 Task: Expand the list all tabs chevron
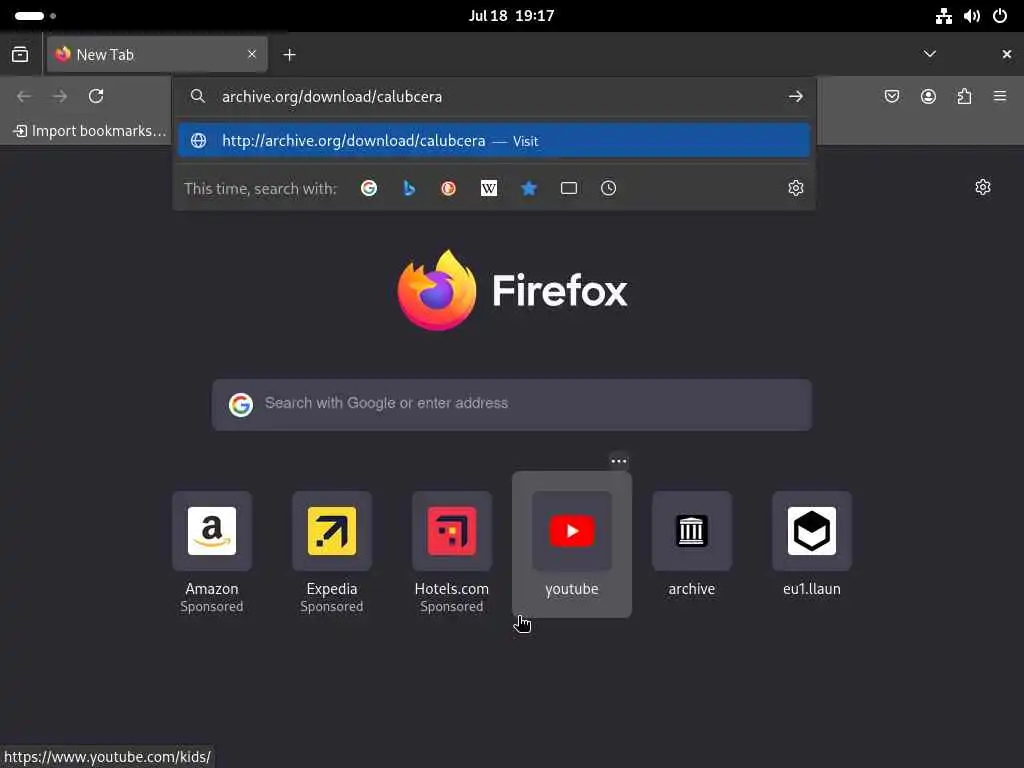(x=929, y=54)
